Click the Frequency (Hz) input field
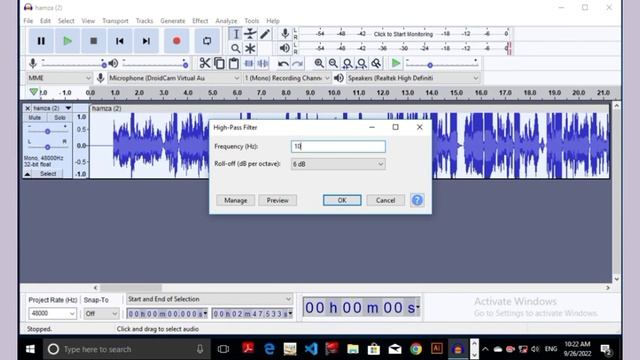This screenshot has height=360, width=640. tap(338, 147)
